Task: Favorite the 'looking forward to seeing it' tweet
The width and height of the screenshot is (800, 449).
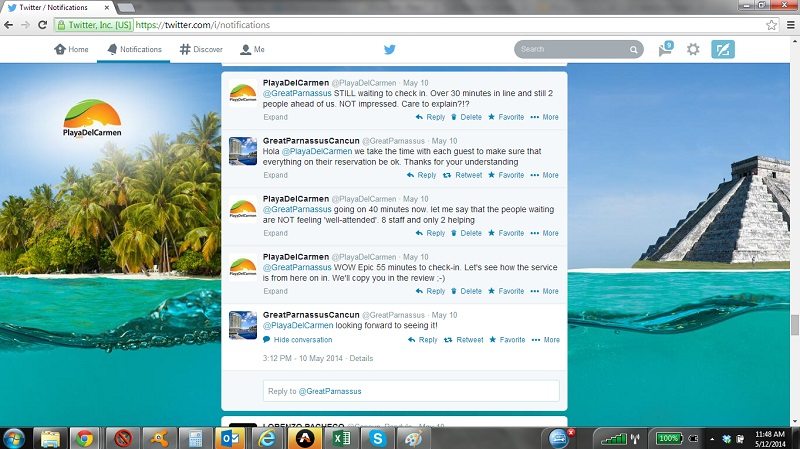Action: 507,340
